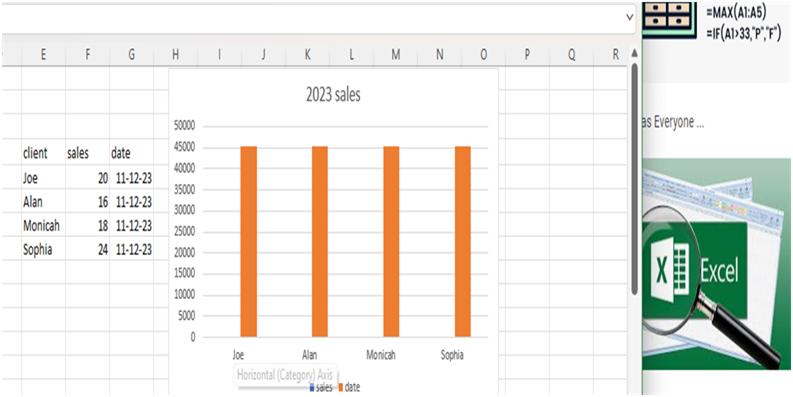Select column K header
This screenshot has height=397, width=793.
[x=307, y=55]
